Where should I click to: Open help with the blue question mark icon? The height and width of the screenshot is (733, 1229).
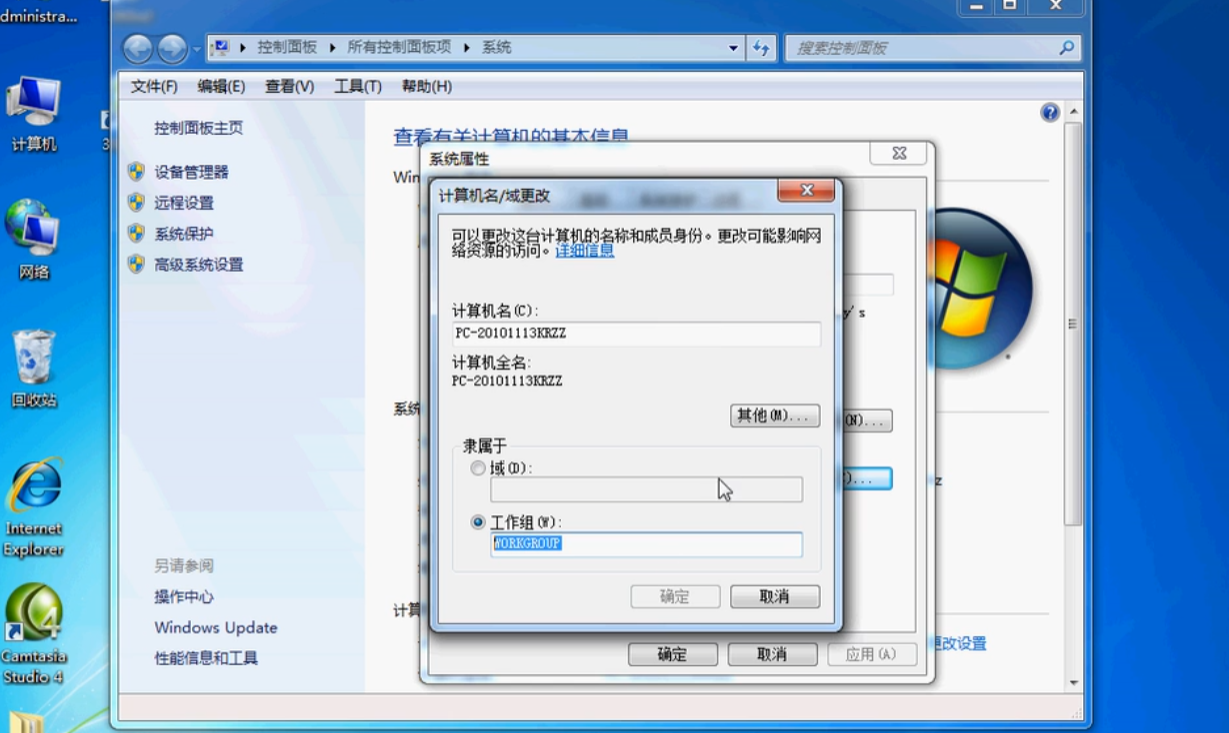point(1049,113)
